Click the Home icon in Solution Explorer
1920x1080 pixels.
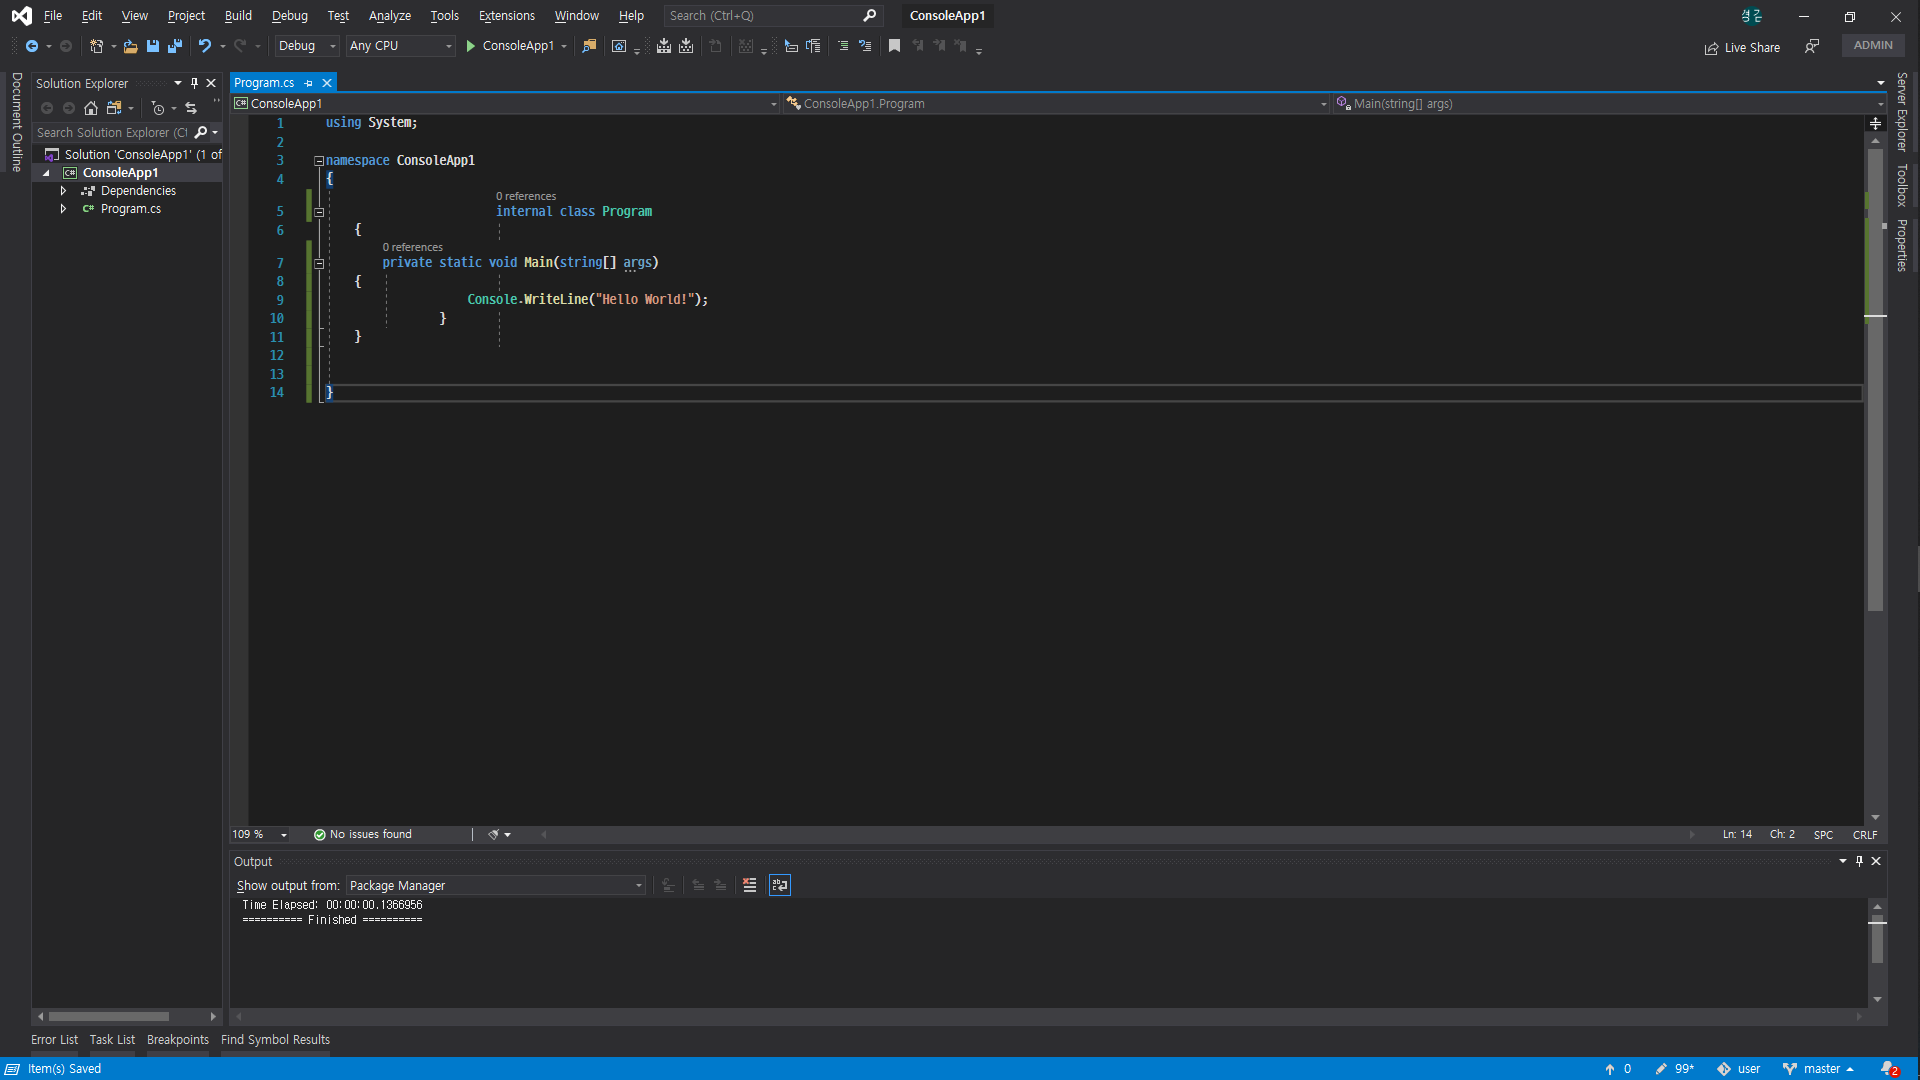91,108
